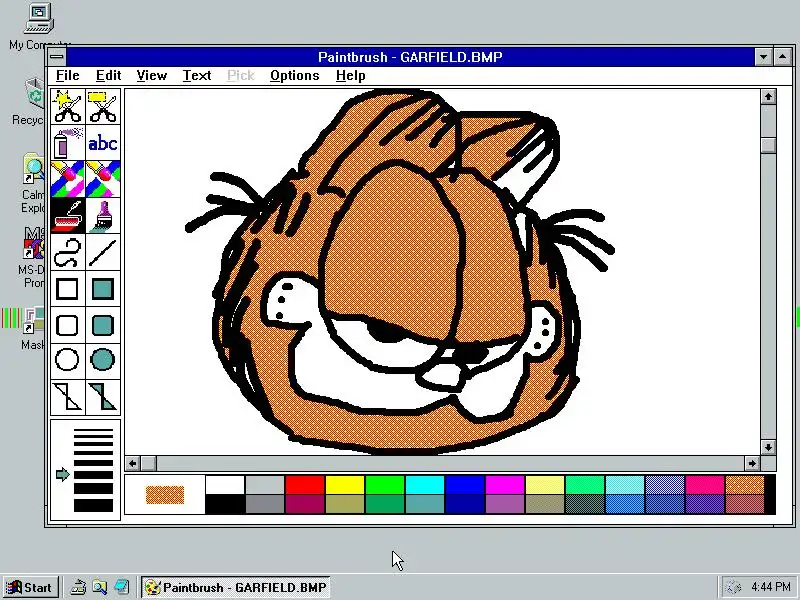The height and width of the screenshot is (600, 800).
Task: Pick the magenta color swatch
Action: point(505,485)
